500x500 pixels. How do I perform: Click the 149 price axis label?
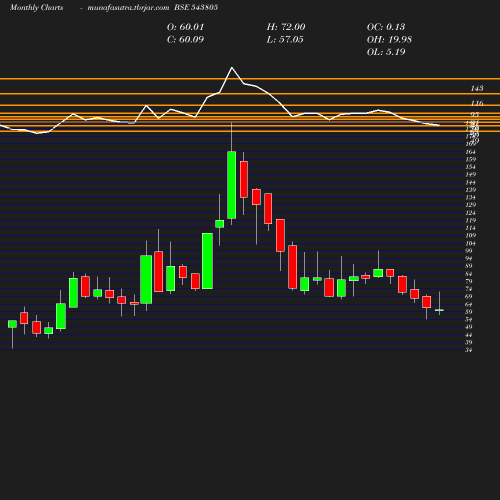[471, 175]
